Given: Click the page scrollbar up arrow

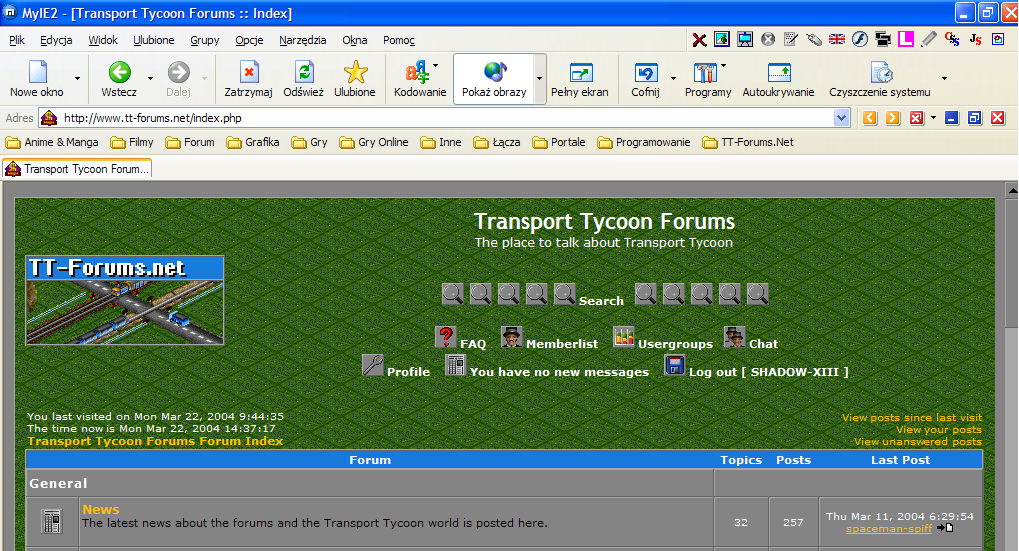Looking at the screenshot, I should click(1012, 190).
